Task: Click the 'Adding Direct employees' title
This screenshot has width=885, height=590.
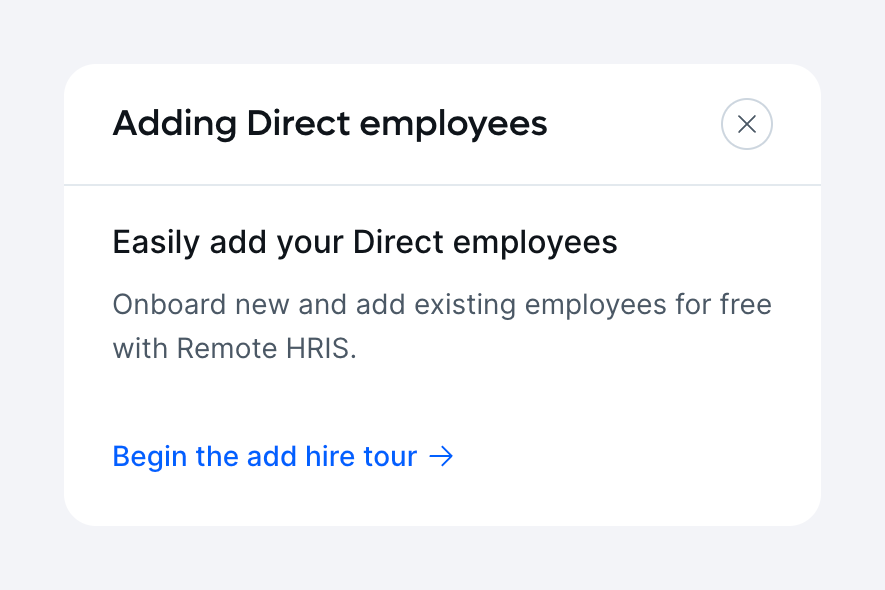Action: point(330,123)
